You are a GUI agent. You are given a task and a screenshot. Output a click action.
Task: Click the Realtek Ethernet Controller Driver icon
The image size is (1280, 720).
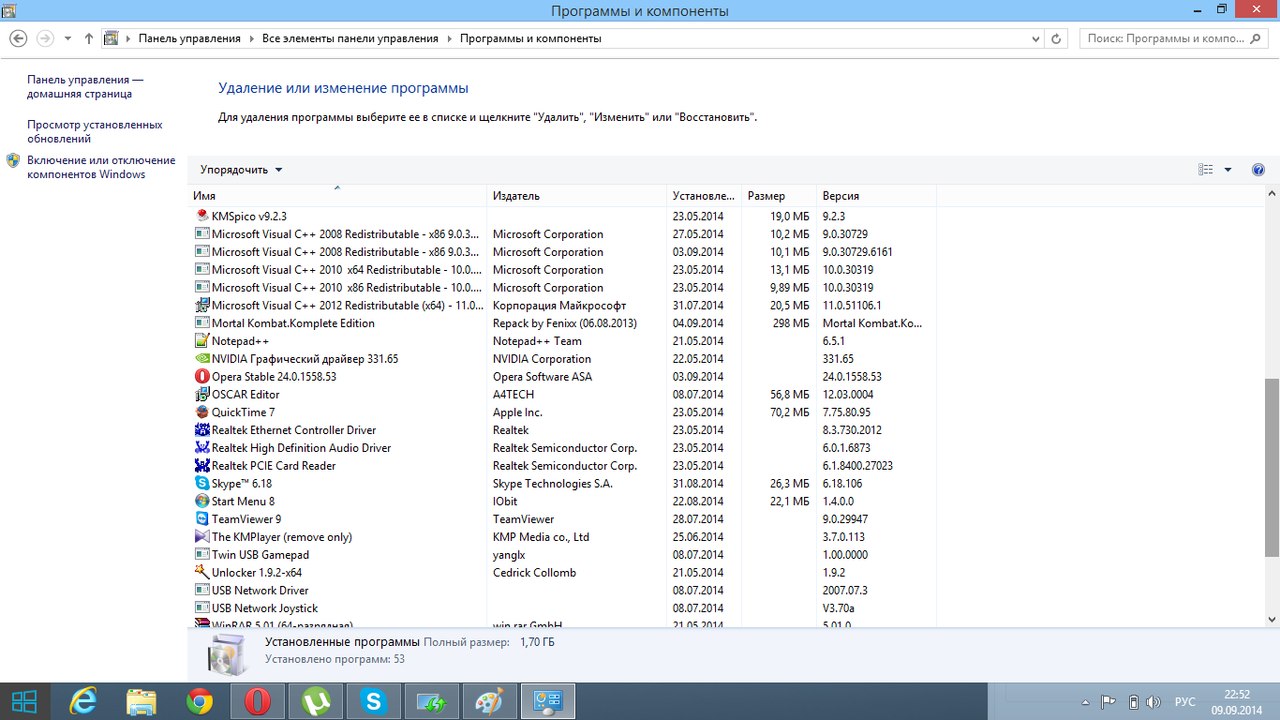pos(202,430)
